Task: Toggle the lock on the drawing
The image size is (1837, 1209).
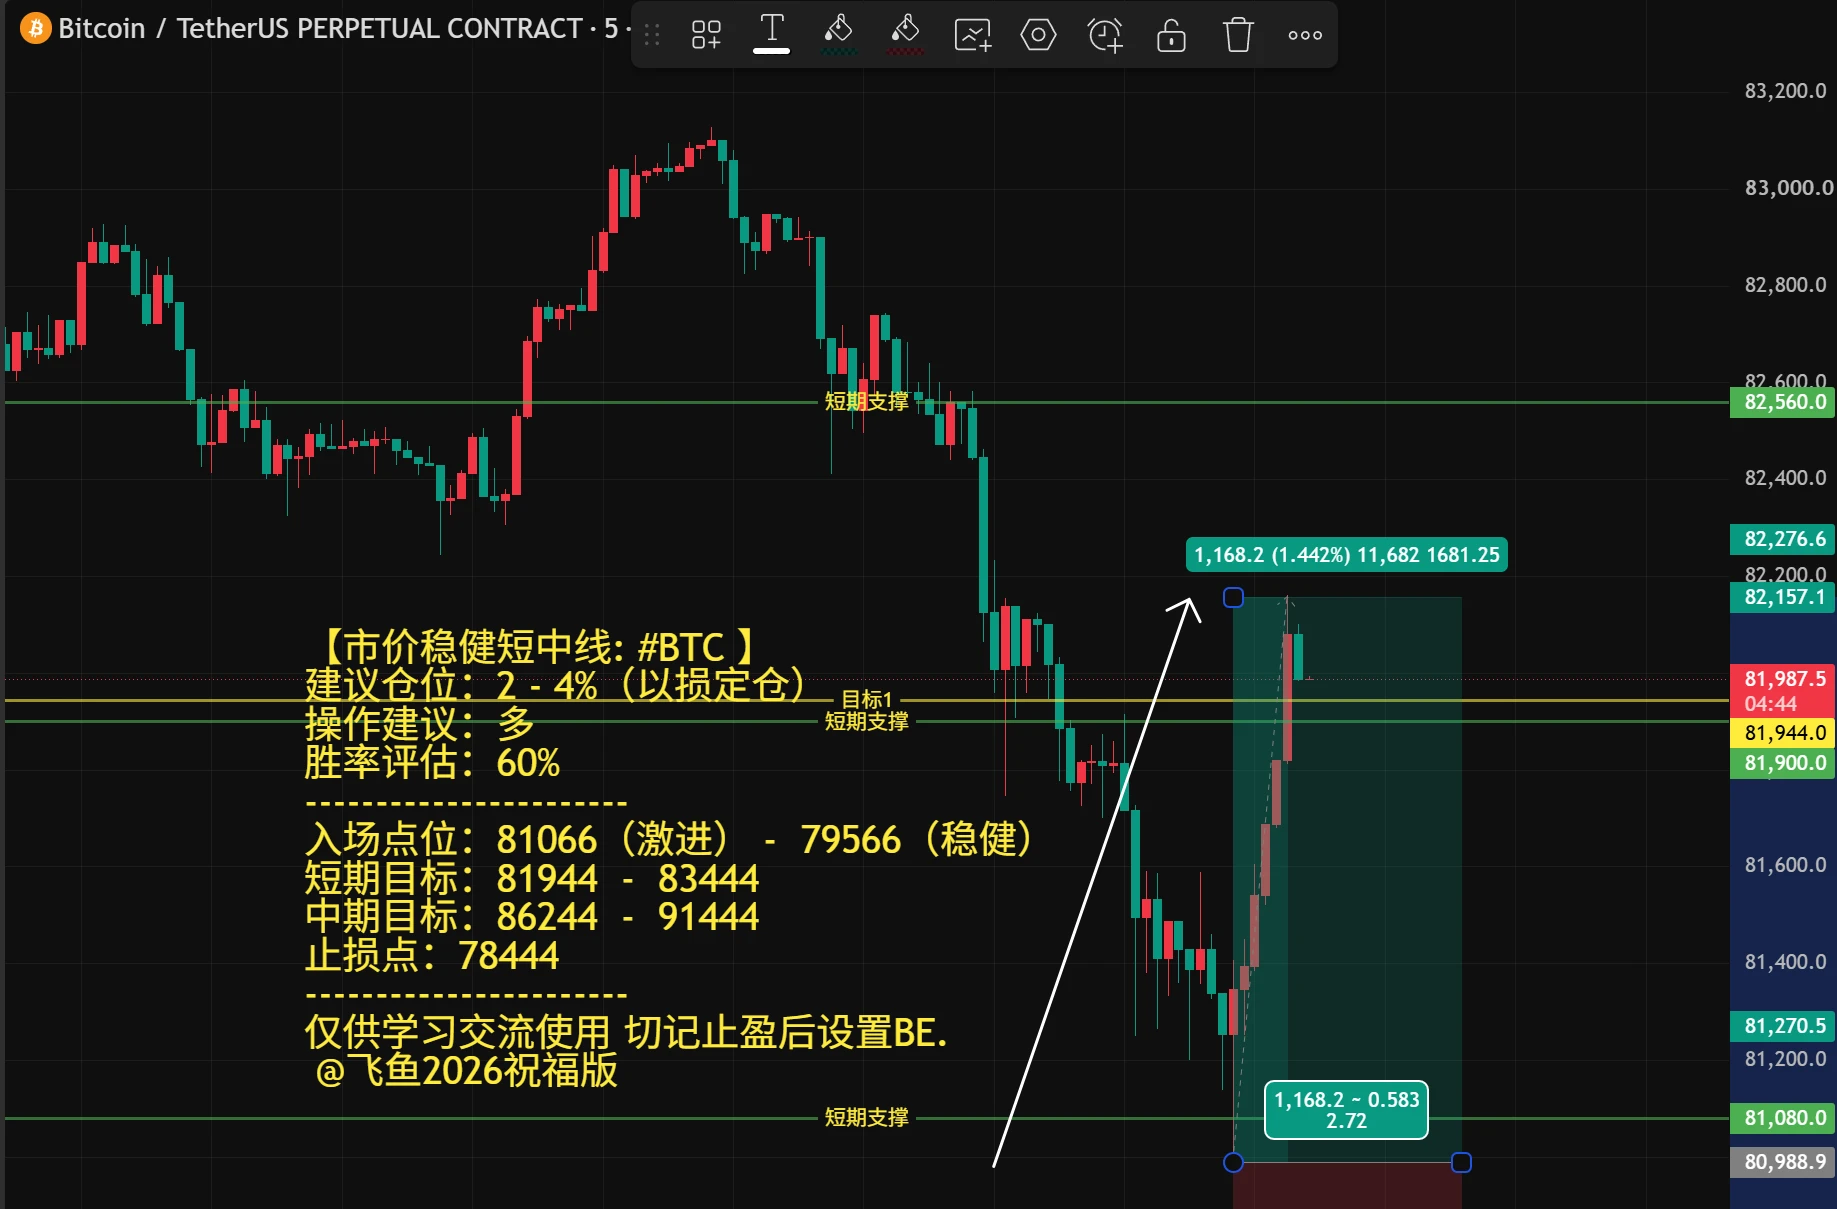Action: (x=1171, y=35)
